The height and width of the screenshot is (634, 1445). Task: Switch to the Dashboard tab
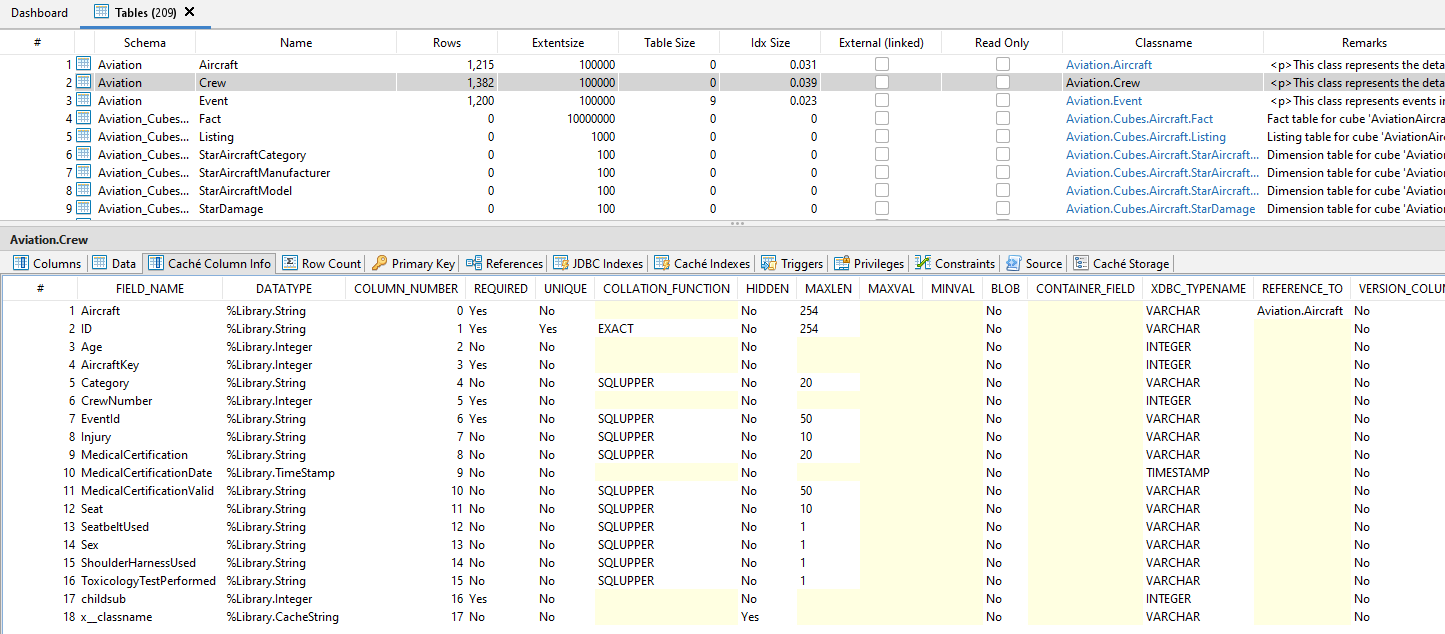coord(39,13)
